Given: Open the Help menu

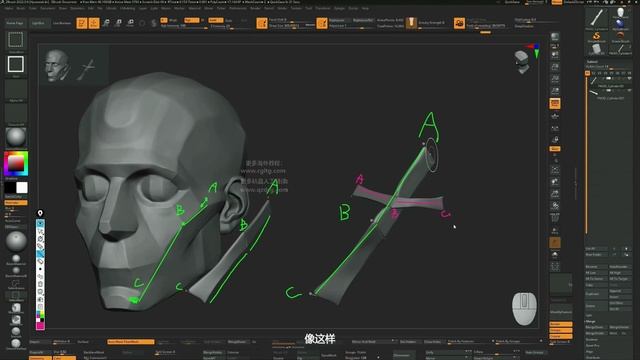Looking at the screenshot, I should [365, 8].
